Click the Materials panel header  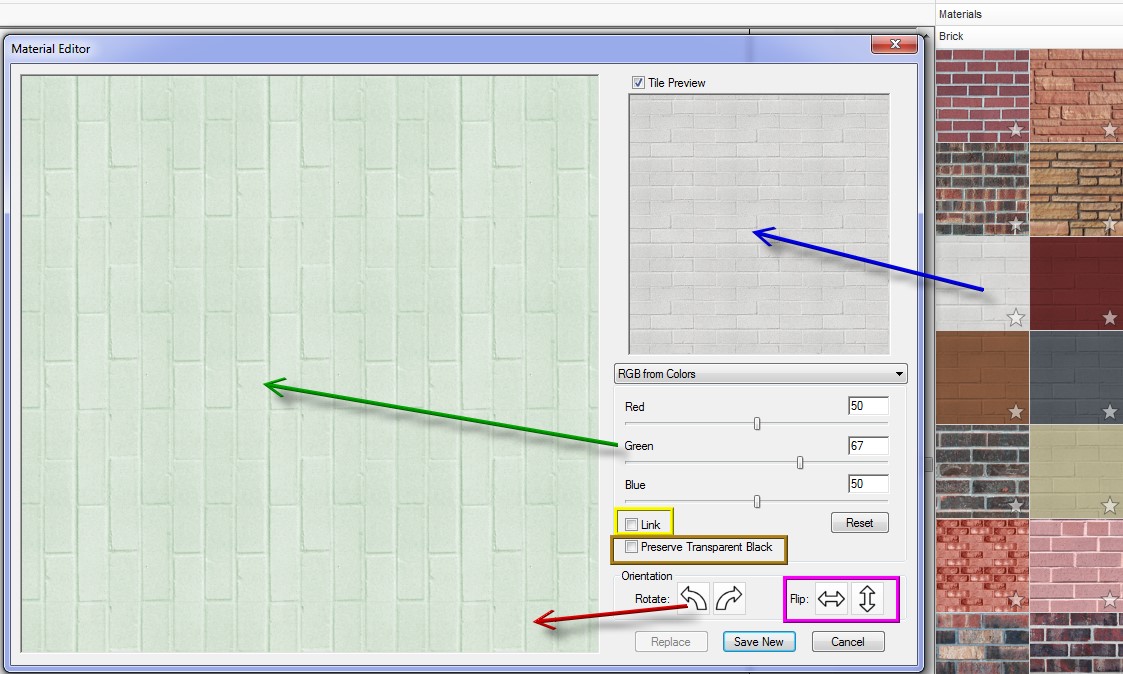coord(960,14)
